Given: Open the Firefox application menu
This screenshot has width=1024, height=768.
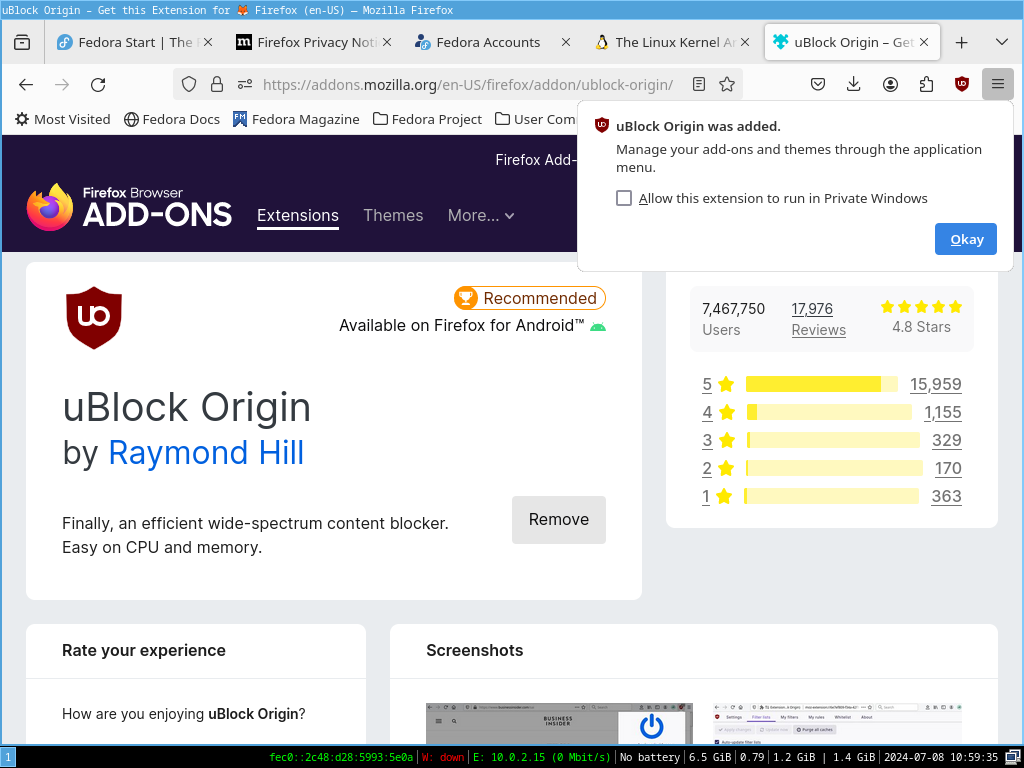Looking at the screenshot, I should [x=997, y=84].
